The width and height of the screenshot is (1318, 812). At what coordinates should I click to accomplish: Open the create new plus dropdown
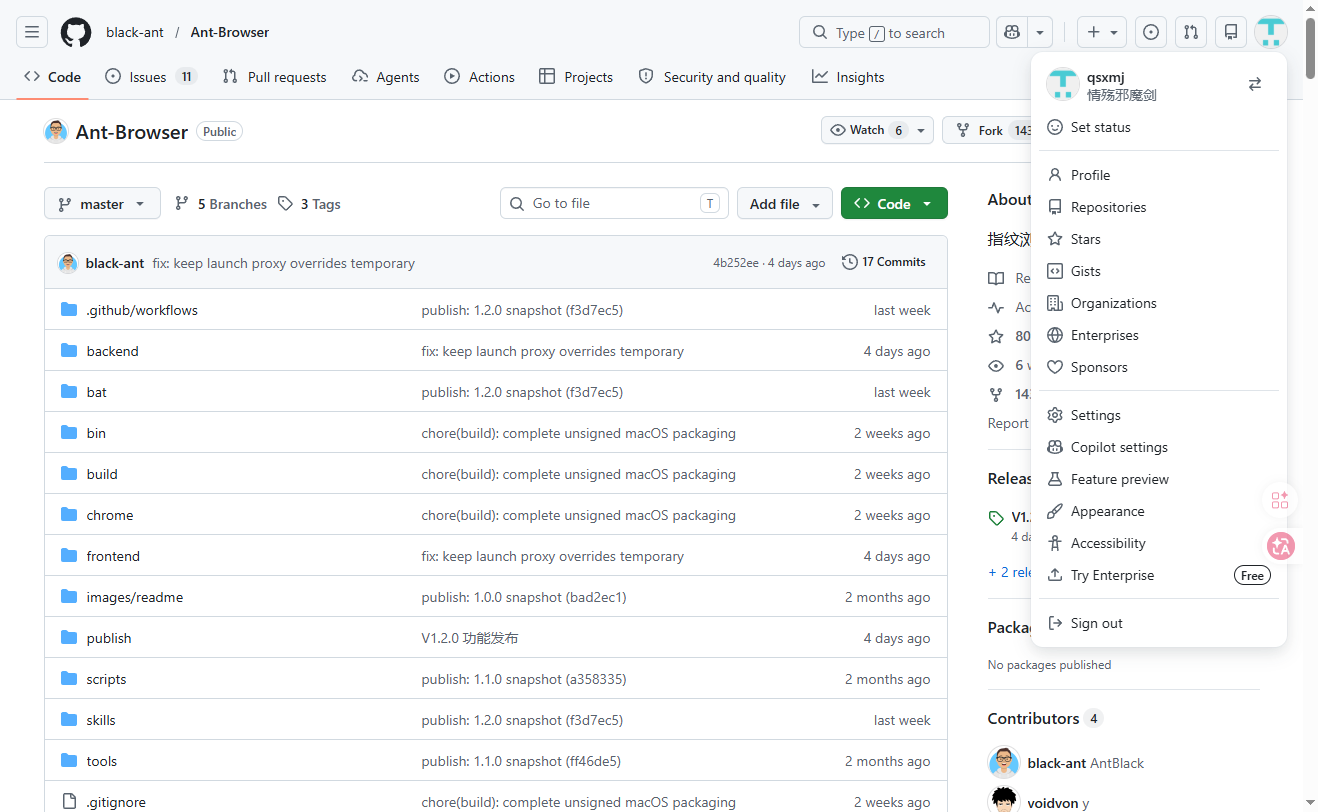point(1102,32)
